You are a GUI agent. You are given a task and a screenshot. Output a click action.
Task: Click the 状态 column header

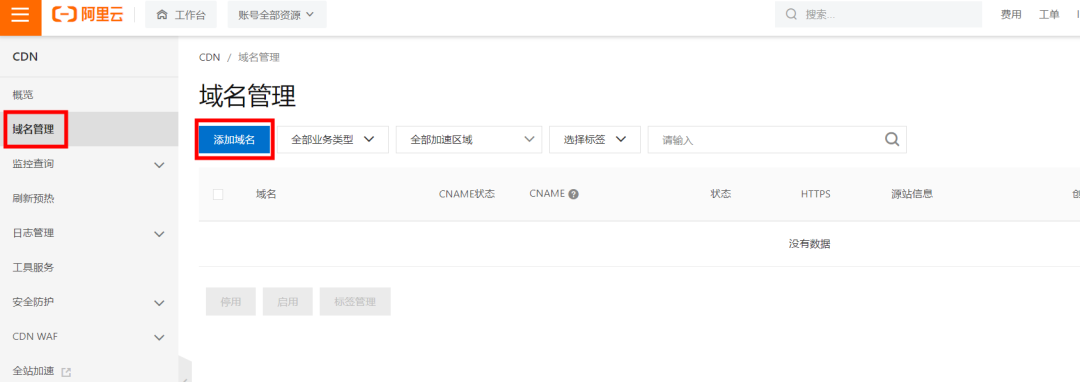click(720, 194)
